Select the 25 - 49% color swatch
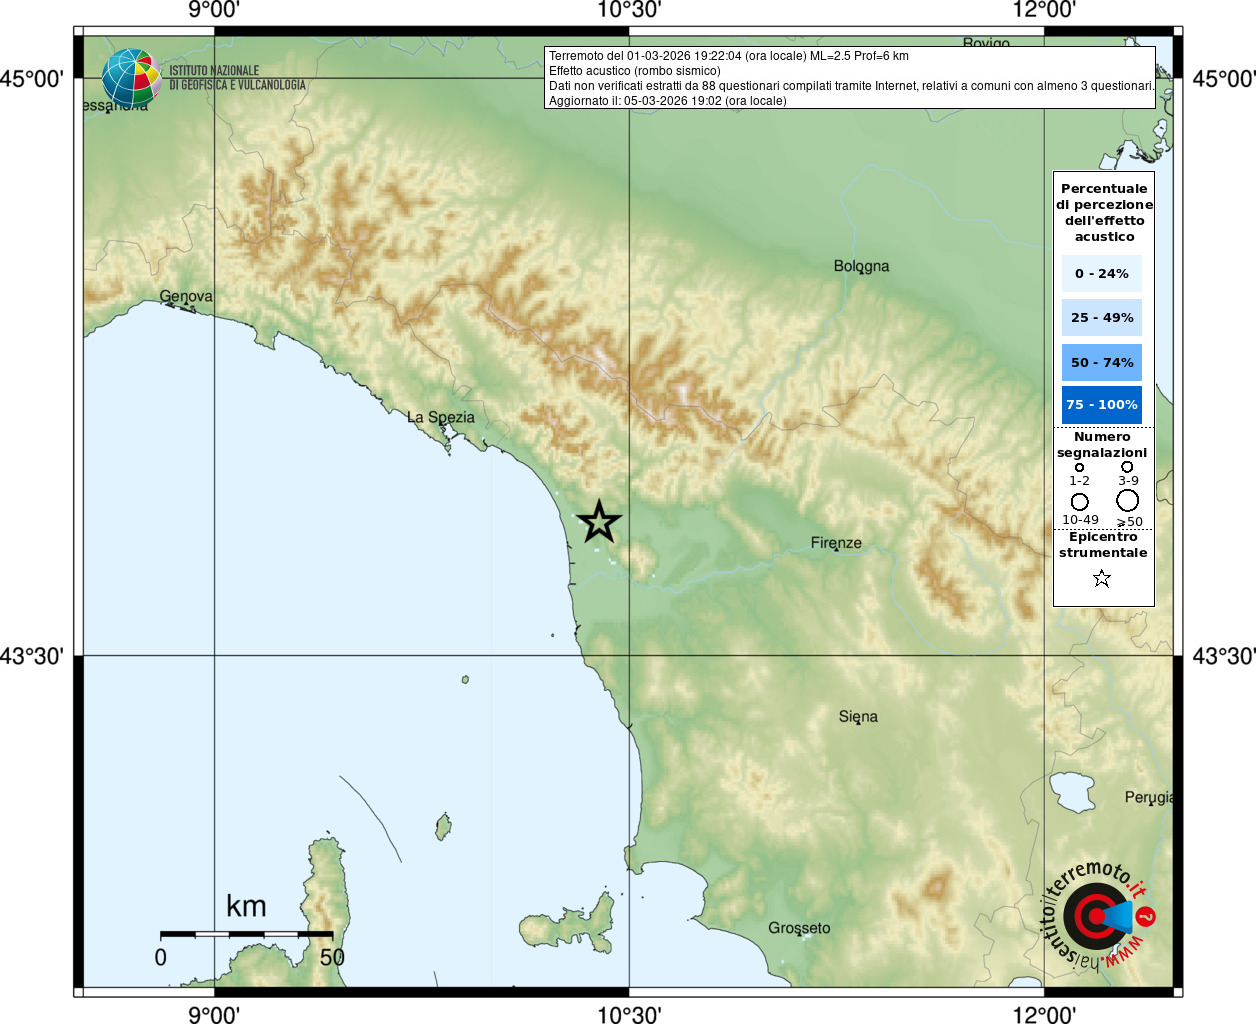This screenshot has height=1024, width=1256. pyautogui.click(x=1102, y=317)
